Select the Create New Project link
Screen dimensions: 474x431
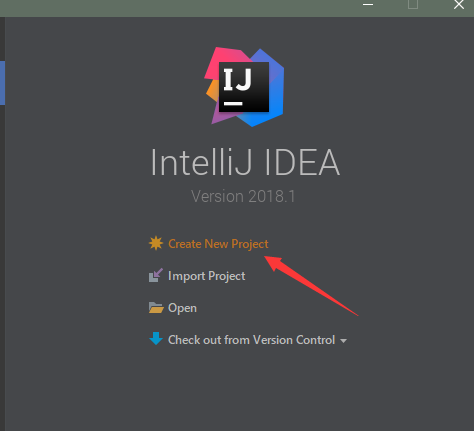tap(218, 244)
